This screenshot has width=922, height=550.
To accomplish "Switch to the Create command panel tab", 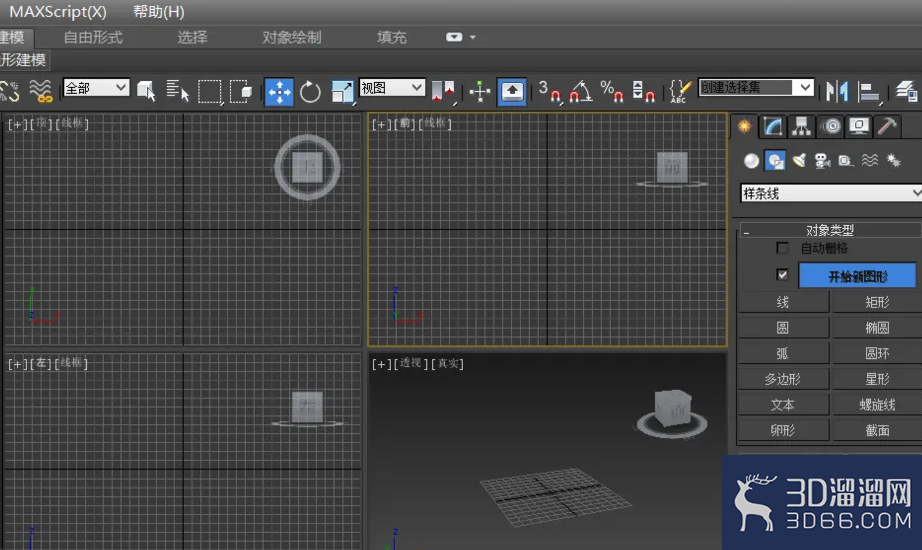I will click(744, 126).
